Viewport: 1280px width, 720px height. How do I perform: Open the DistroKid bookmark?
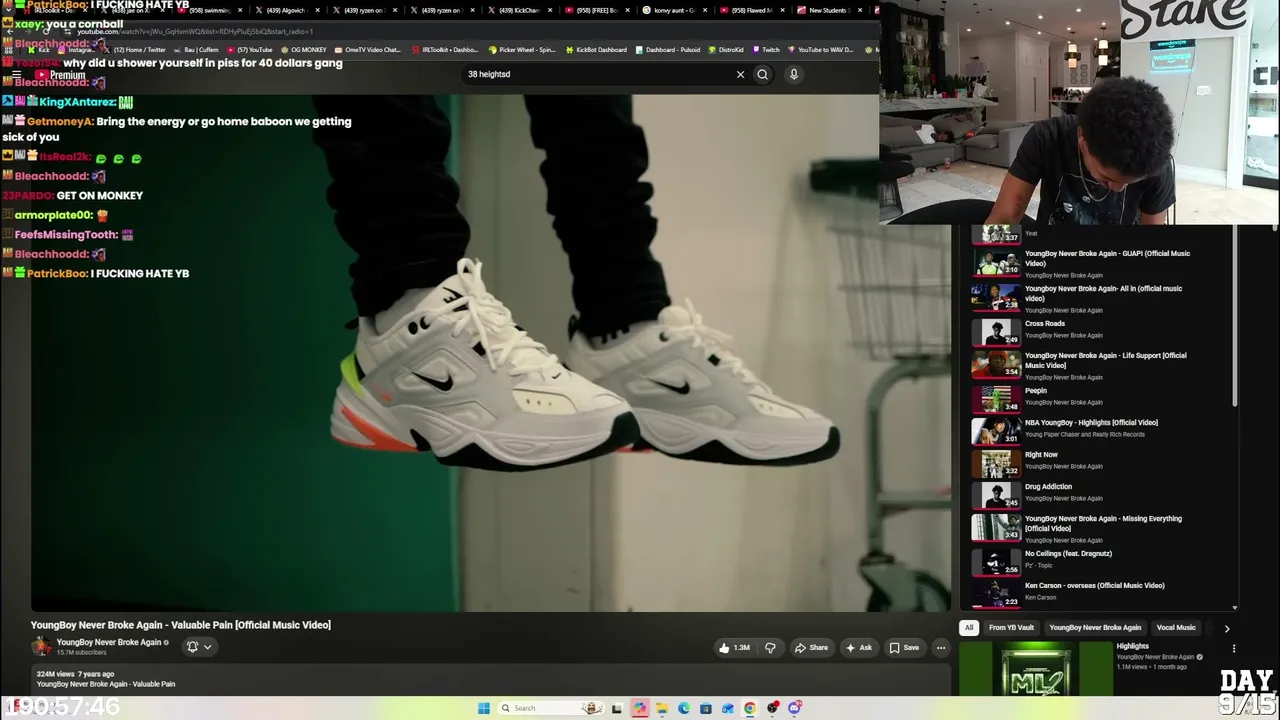coord(725,50)
